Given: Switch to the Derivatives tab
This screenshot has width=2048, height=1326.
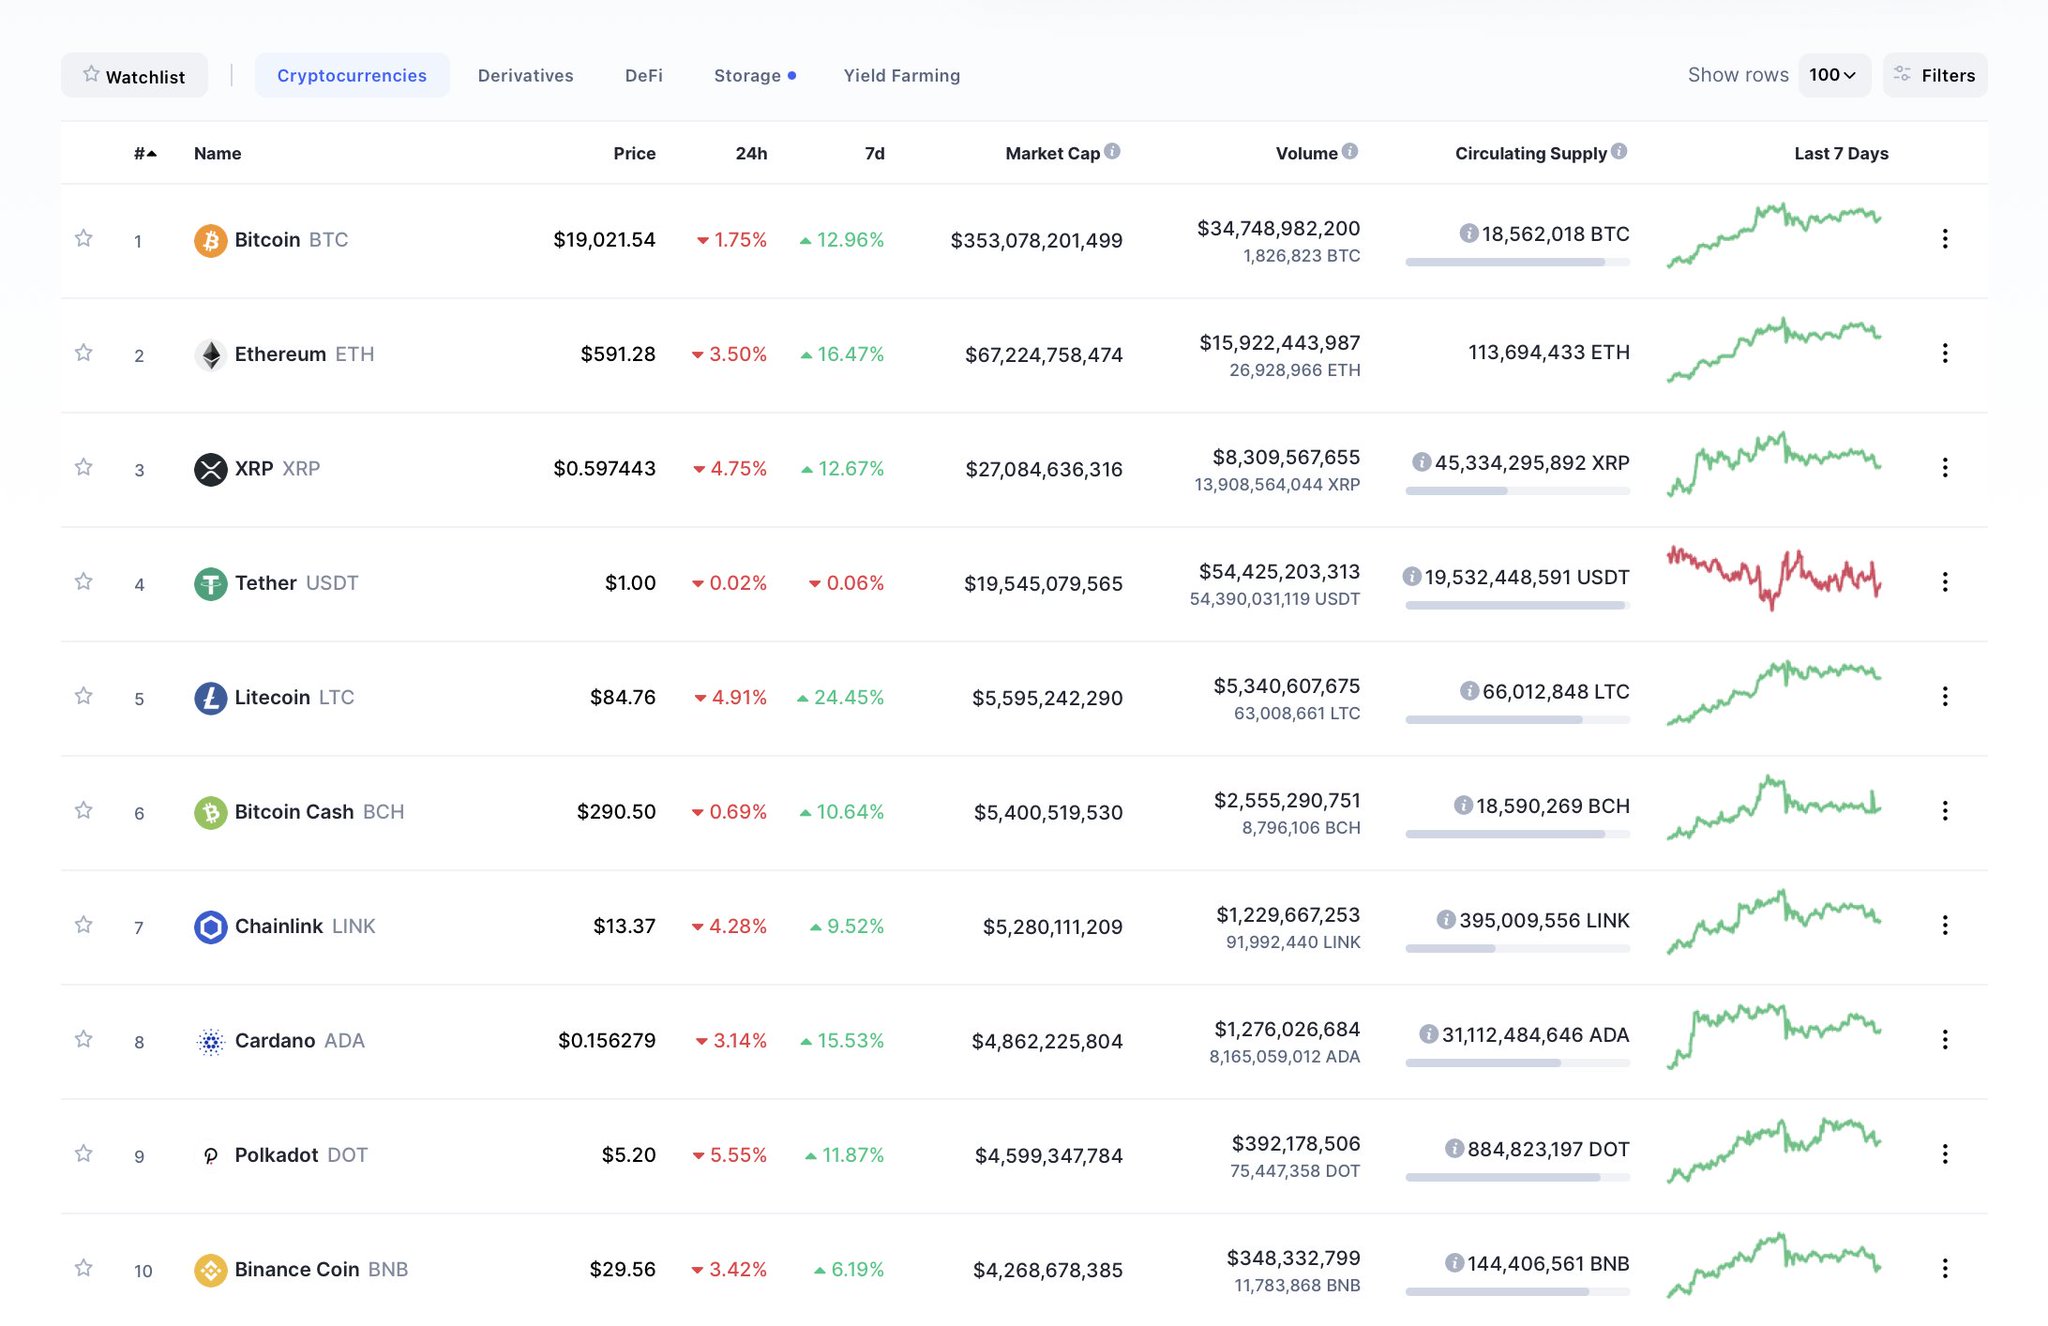Looking at the screenshot, I should click(525, 76).
